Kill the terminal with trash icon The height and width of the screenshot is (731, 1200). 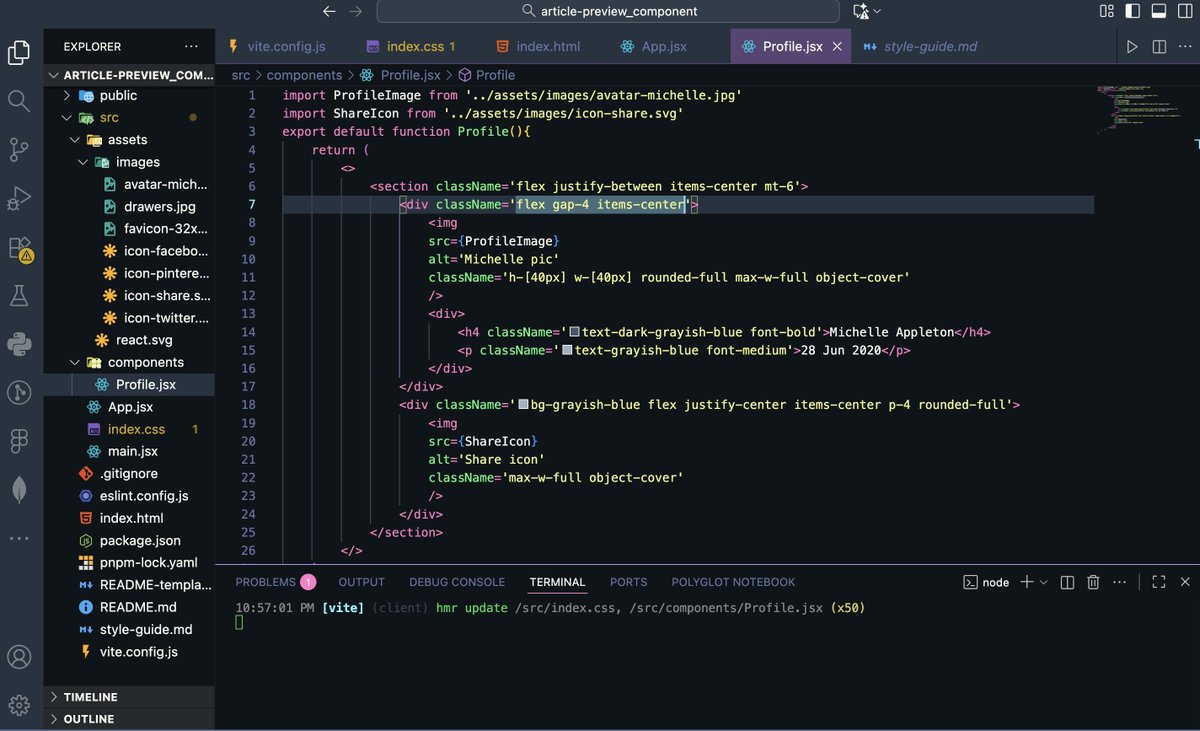coord(1093,582)
